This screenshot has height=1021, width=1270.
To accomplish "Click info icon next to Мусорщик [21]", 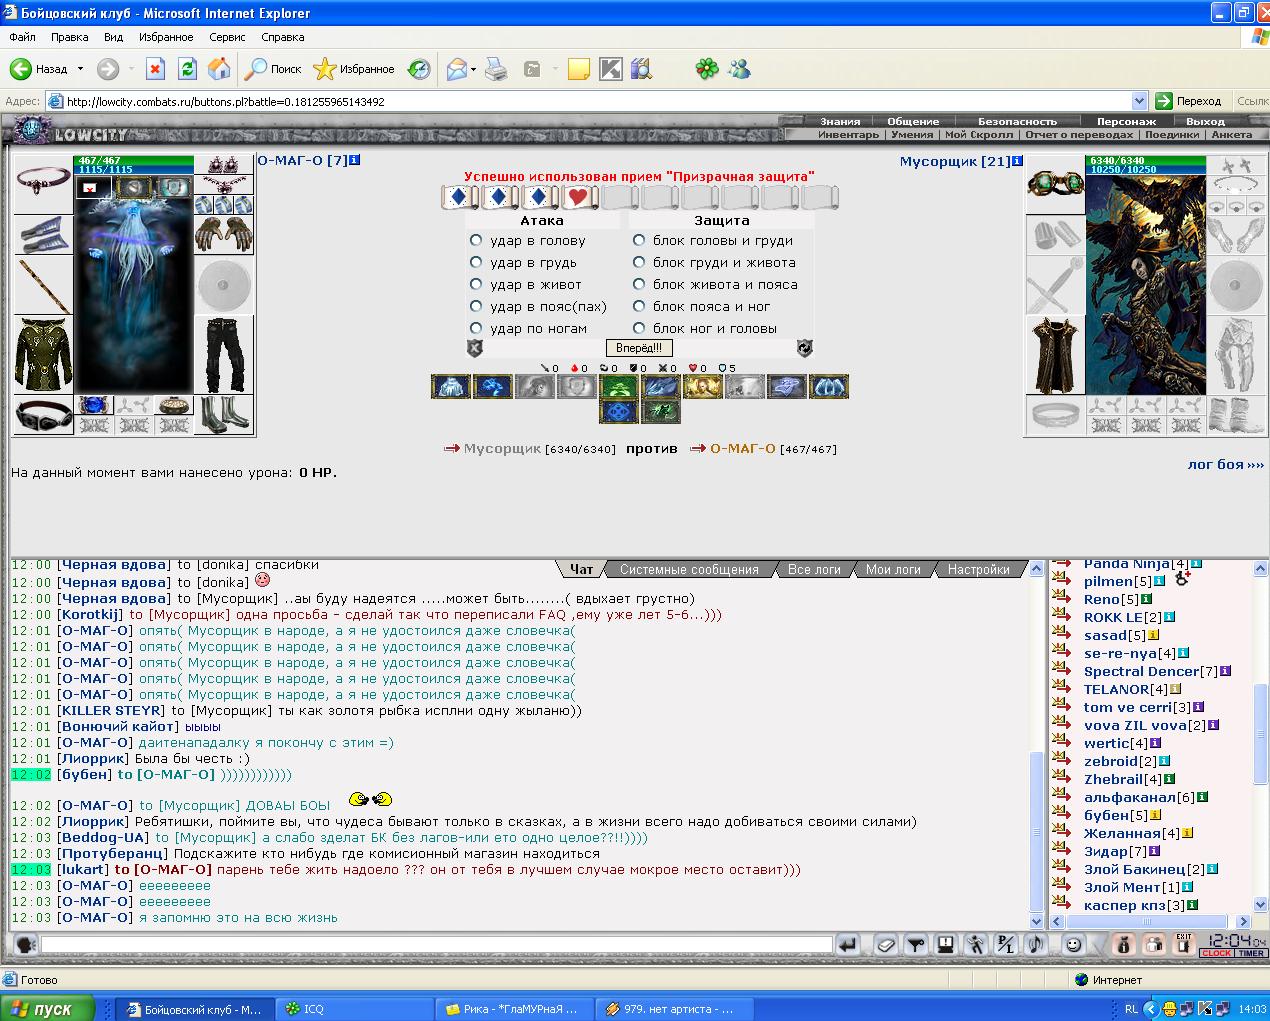I will (x=1017, y=161).
